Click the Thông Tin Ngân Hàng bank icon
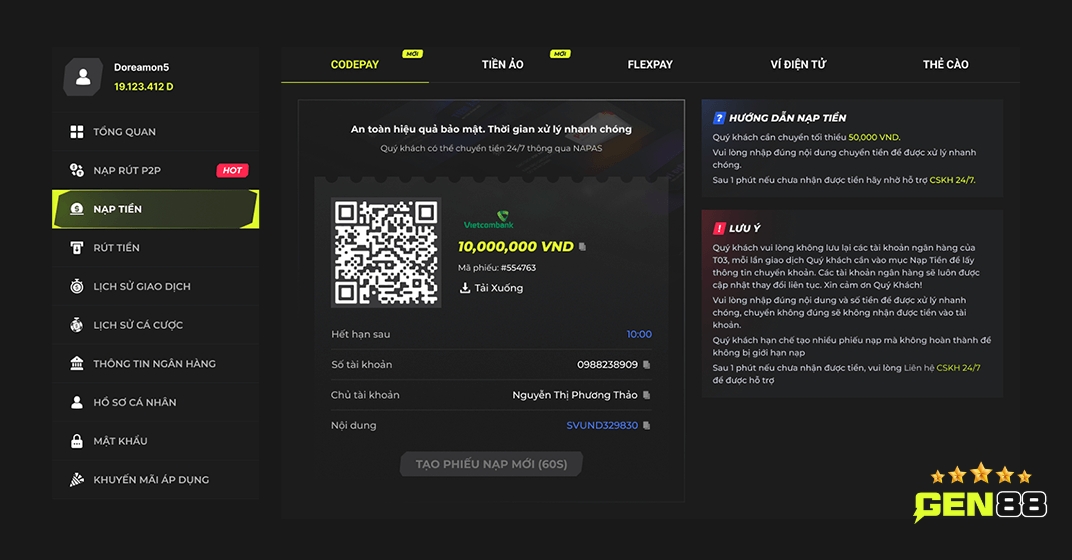Screen dimensions: 1072x560 pos(77,363)
